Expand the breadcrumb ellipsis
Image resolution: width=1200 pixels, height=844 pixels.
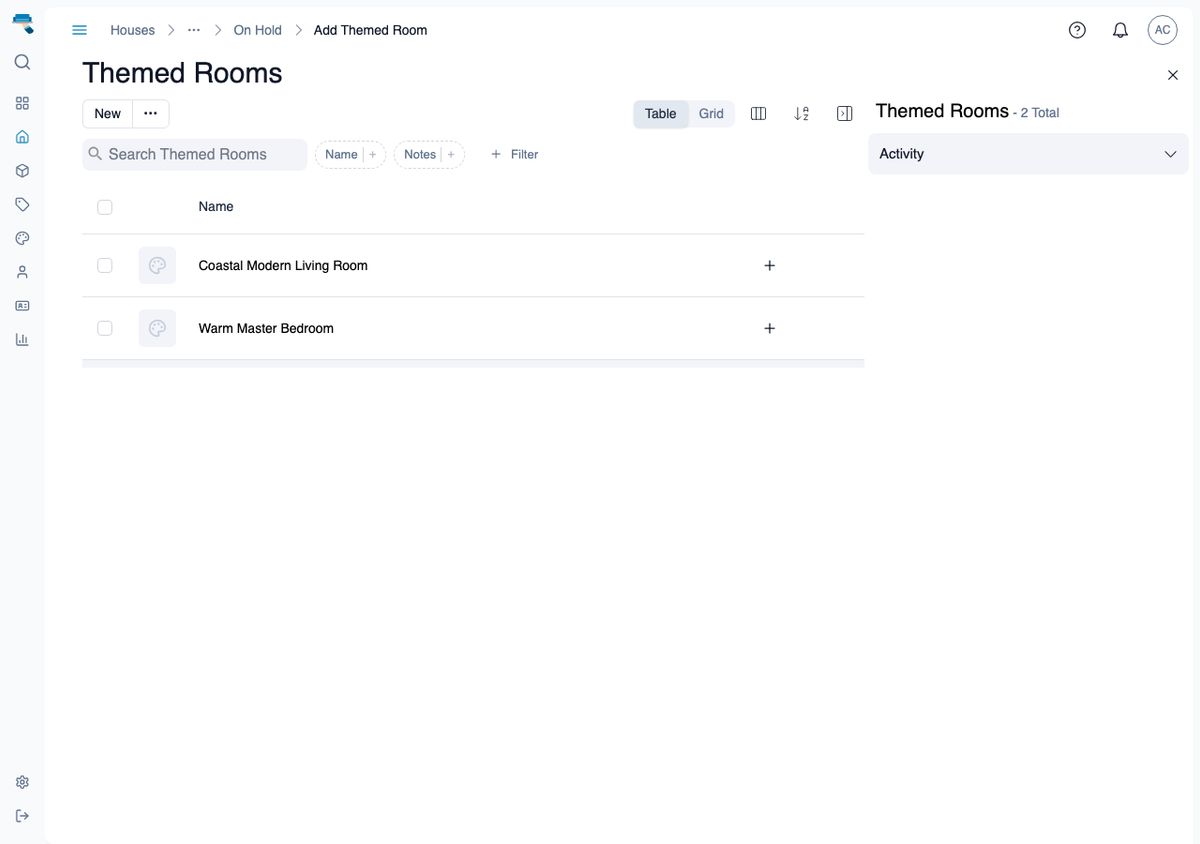coord(194,30)
